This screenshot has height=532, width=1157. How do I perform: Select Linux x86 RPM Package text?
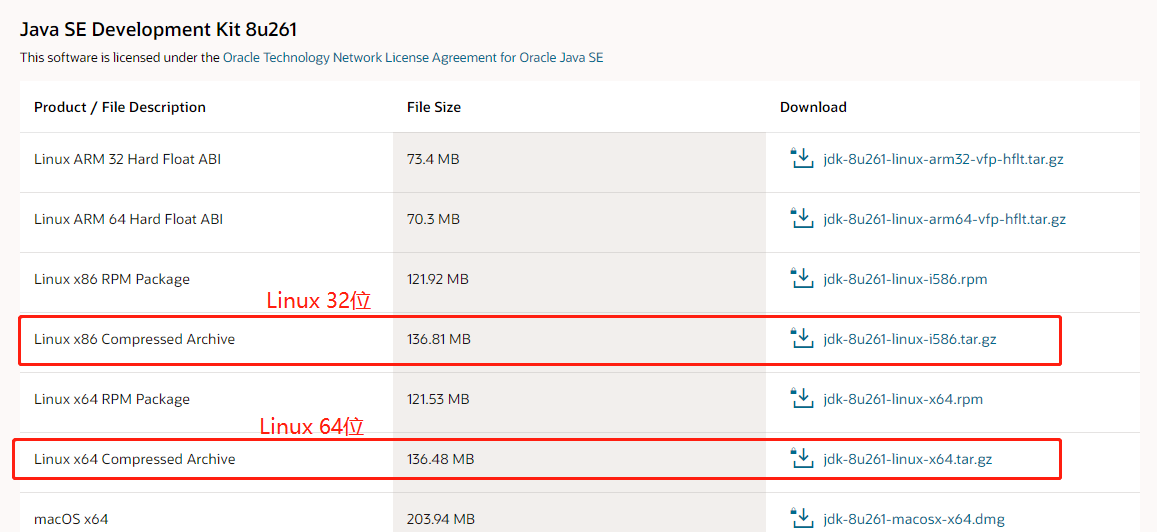click(111, 279)
